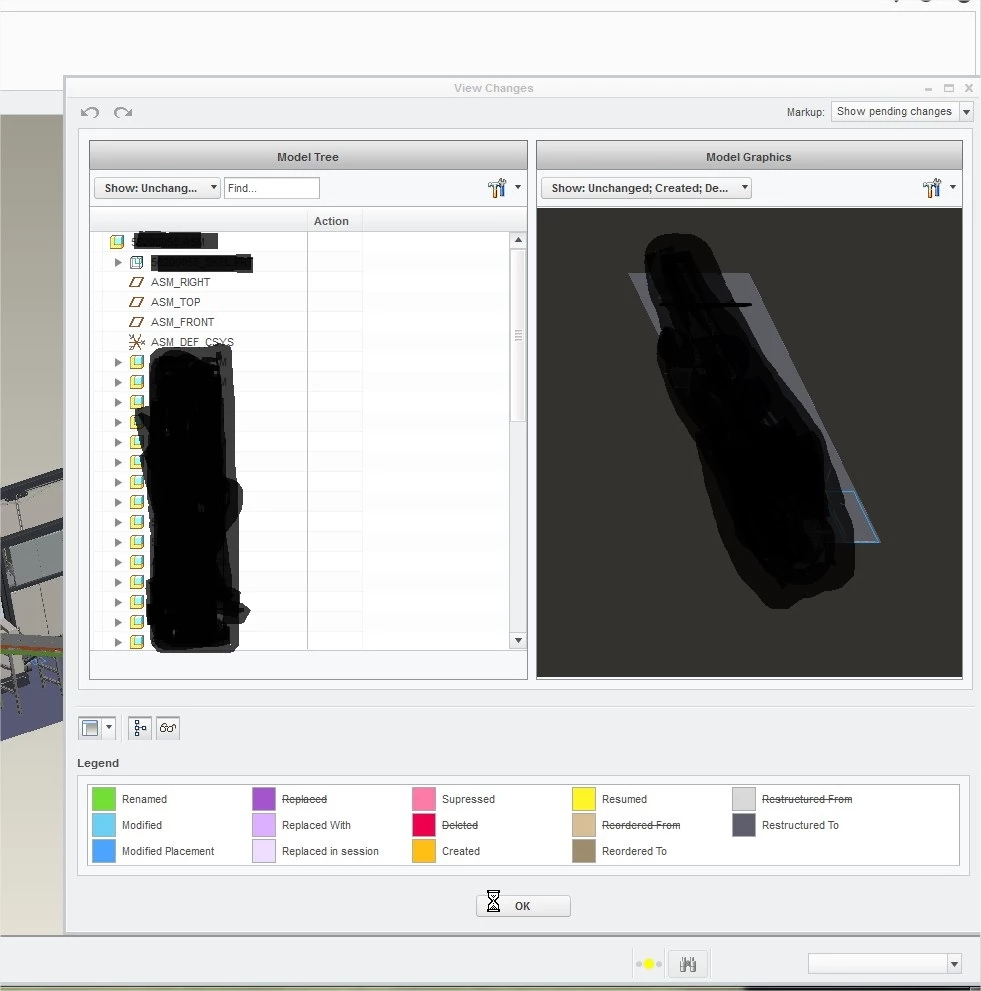Screen dimensions: 981x991
Task: Click the red Deleted swatch
Action: (423, 825)
